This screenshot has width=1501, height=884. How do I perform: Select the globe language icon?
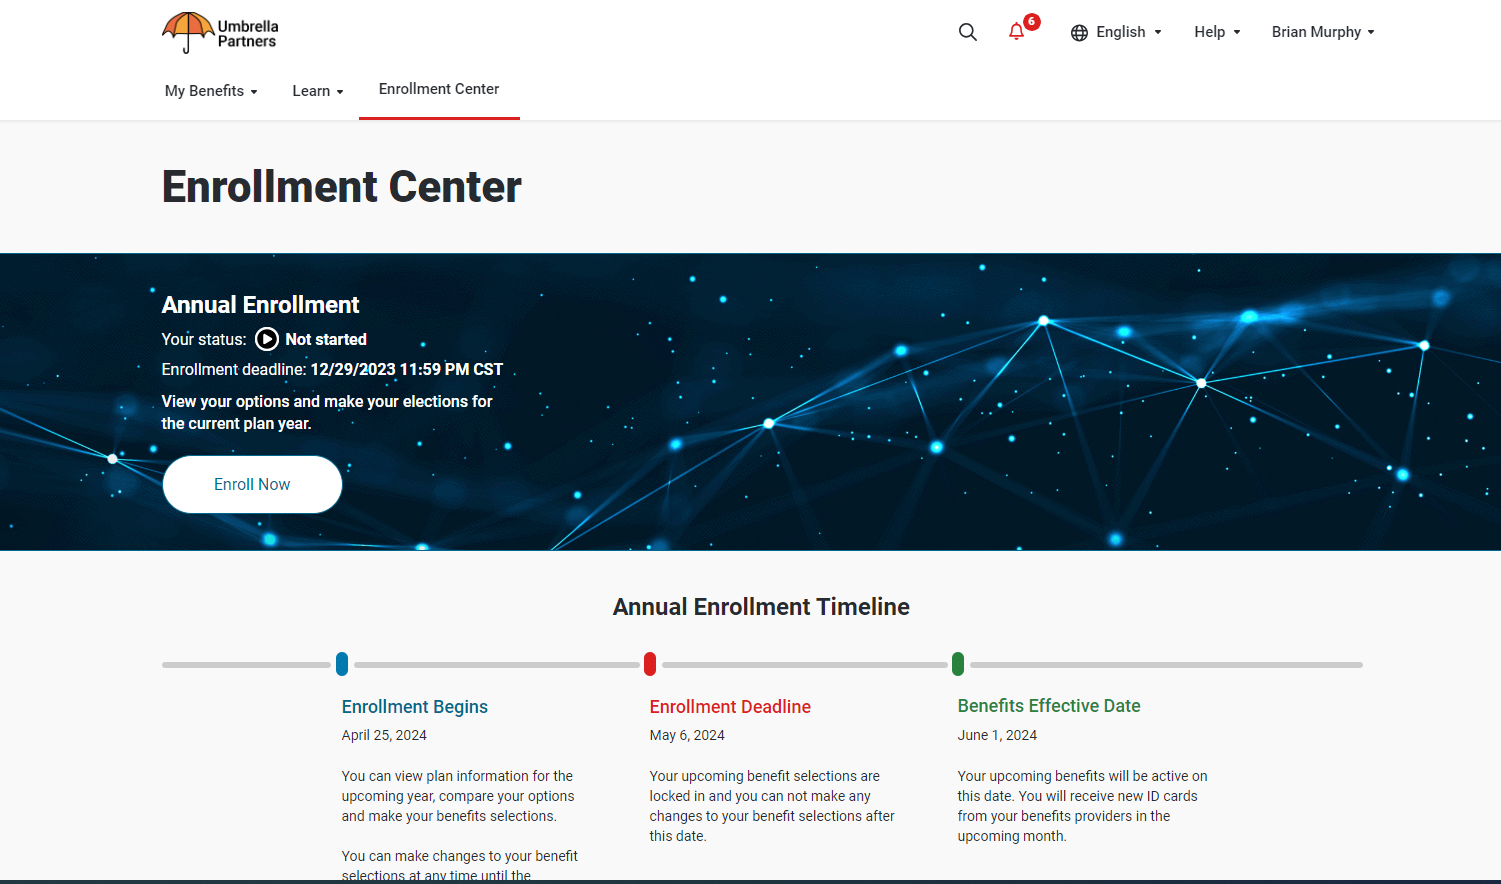[x=1079, y=32]
